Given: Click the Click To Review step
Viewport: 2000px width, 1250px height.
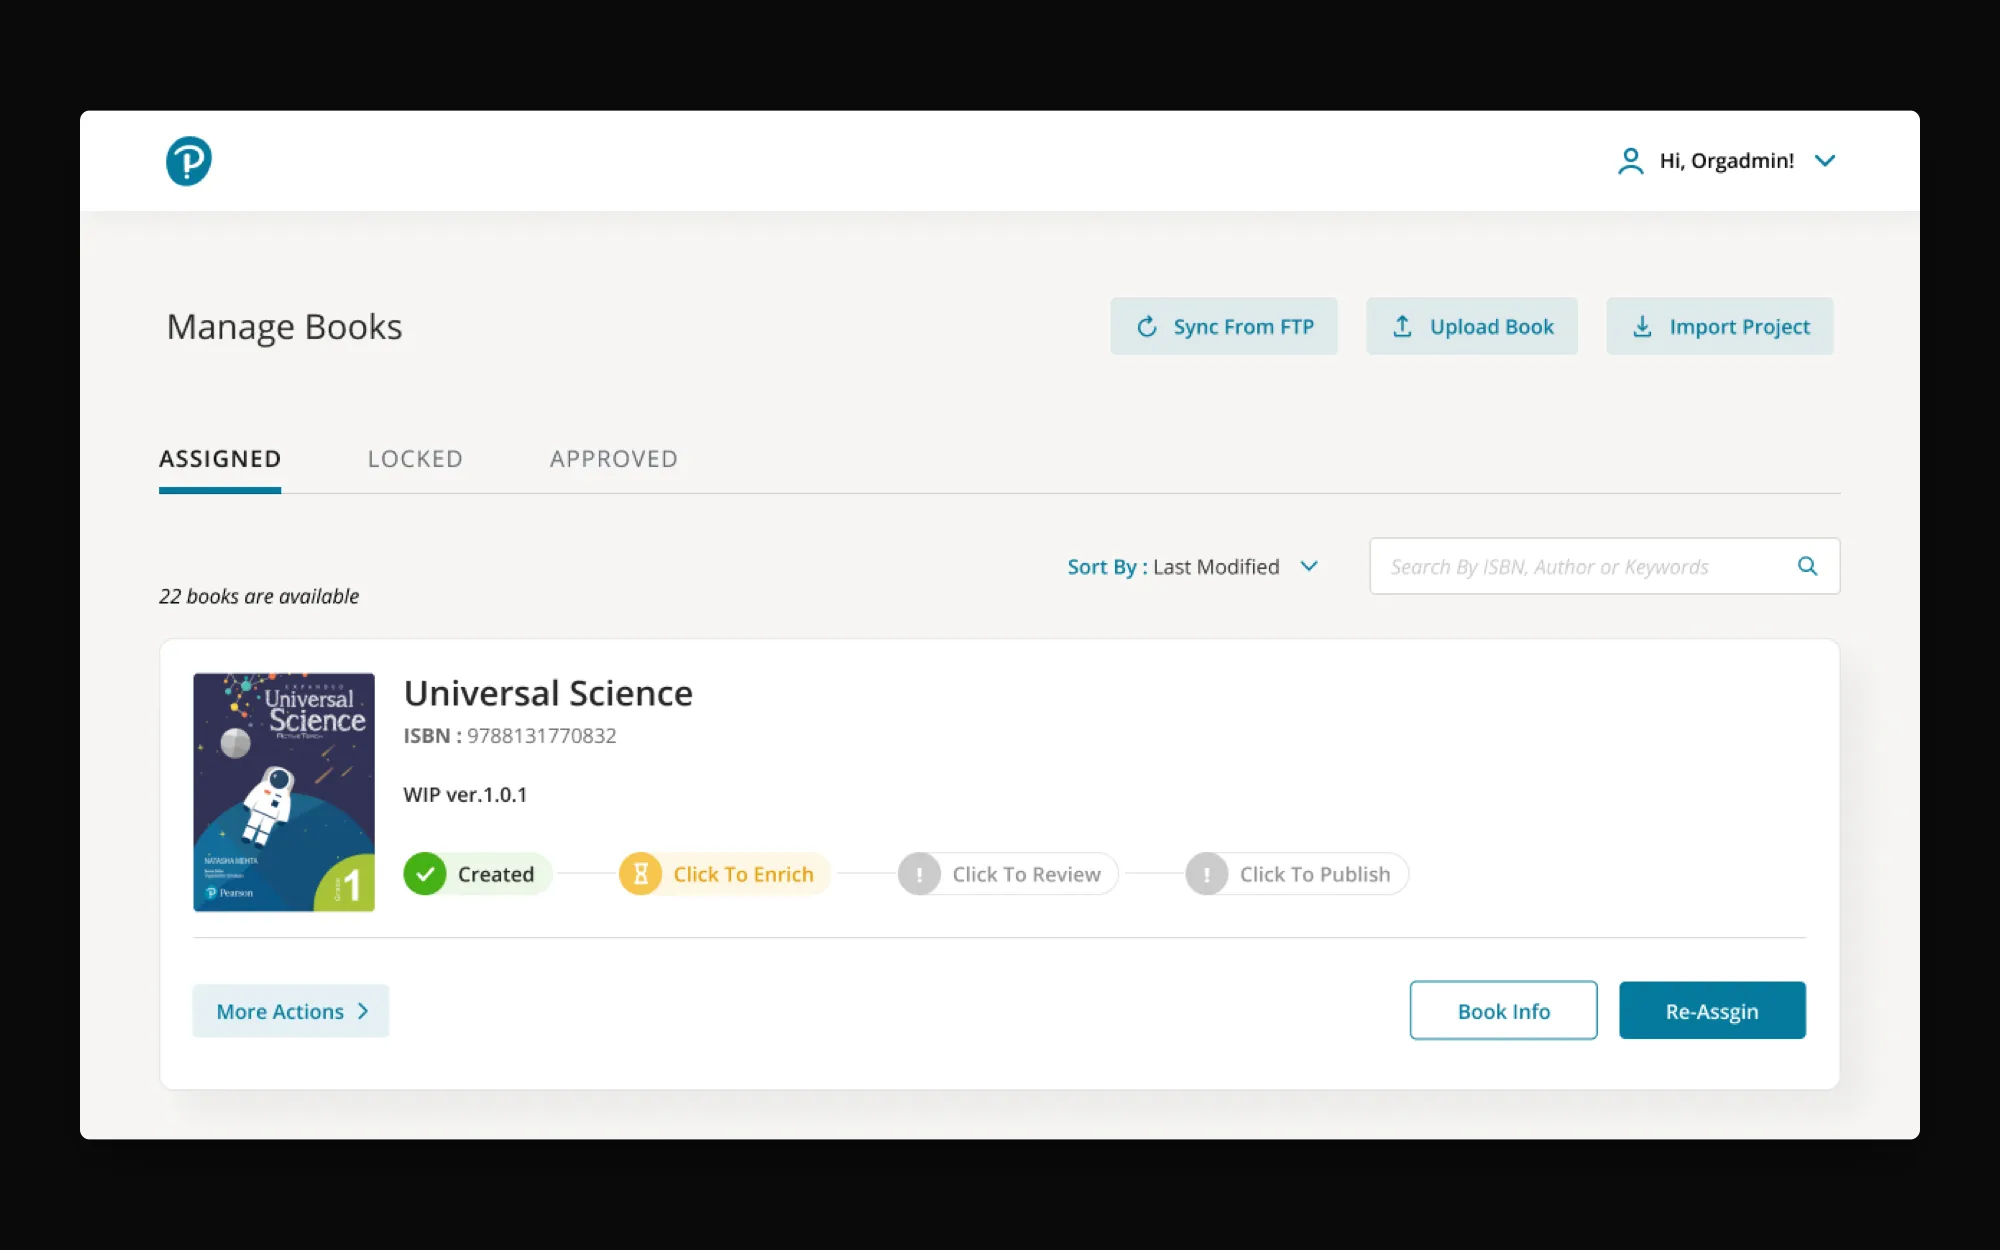Looking at the screenshot, I should (1008, 874).
